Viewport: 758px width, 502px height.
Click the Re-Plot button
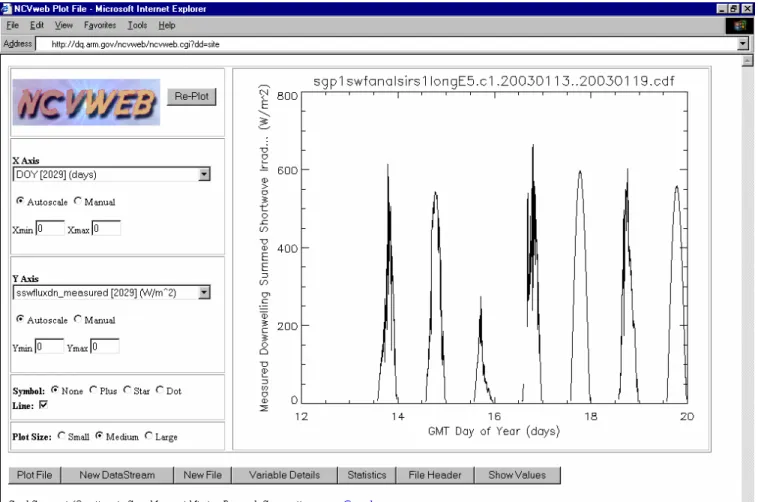click(191, 97)
